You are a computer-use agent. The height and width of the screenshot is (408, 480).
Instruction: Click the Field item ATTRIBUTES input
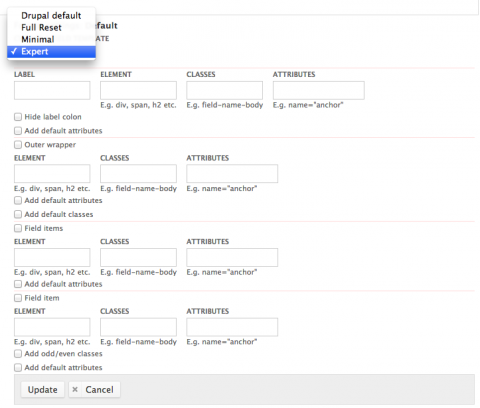(x=232, y=327)
